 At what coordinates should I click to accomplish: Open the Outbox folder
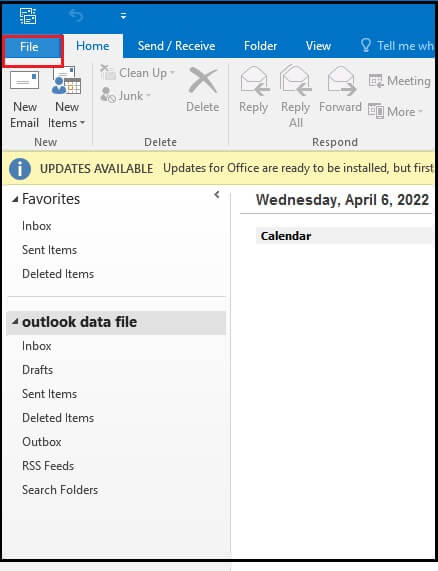(42, 442)
